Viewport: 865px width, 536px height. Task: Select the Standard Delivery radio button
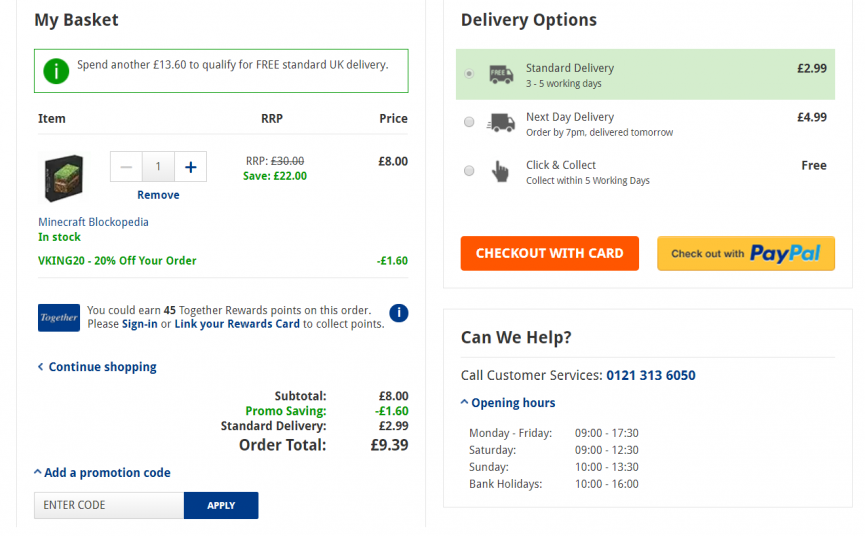click(469, 73)
